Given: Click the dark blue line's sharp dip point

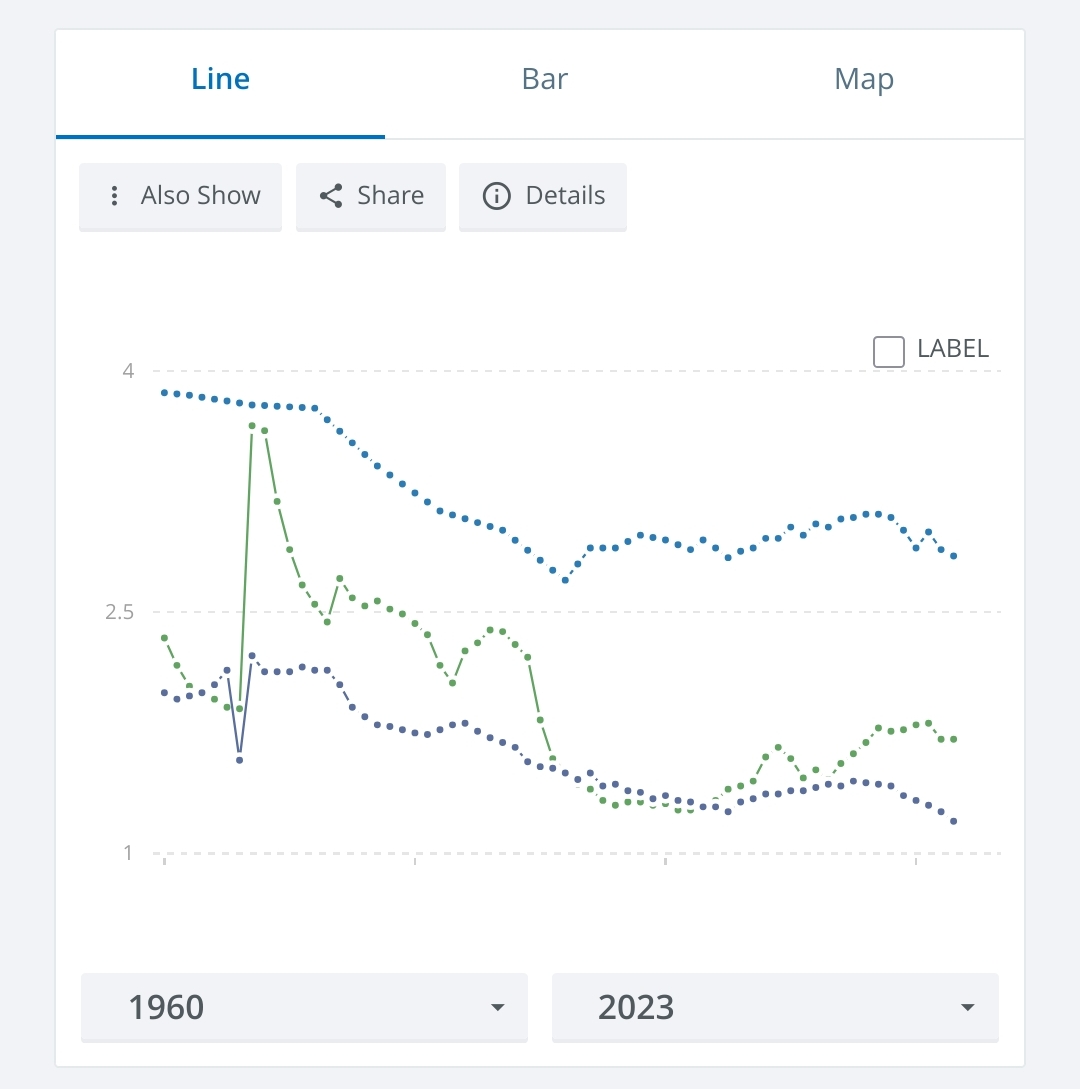Looking at the screenshot, I should [x=240, y=760].
